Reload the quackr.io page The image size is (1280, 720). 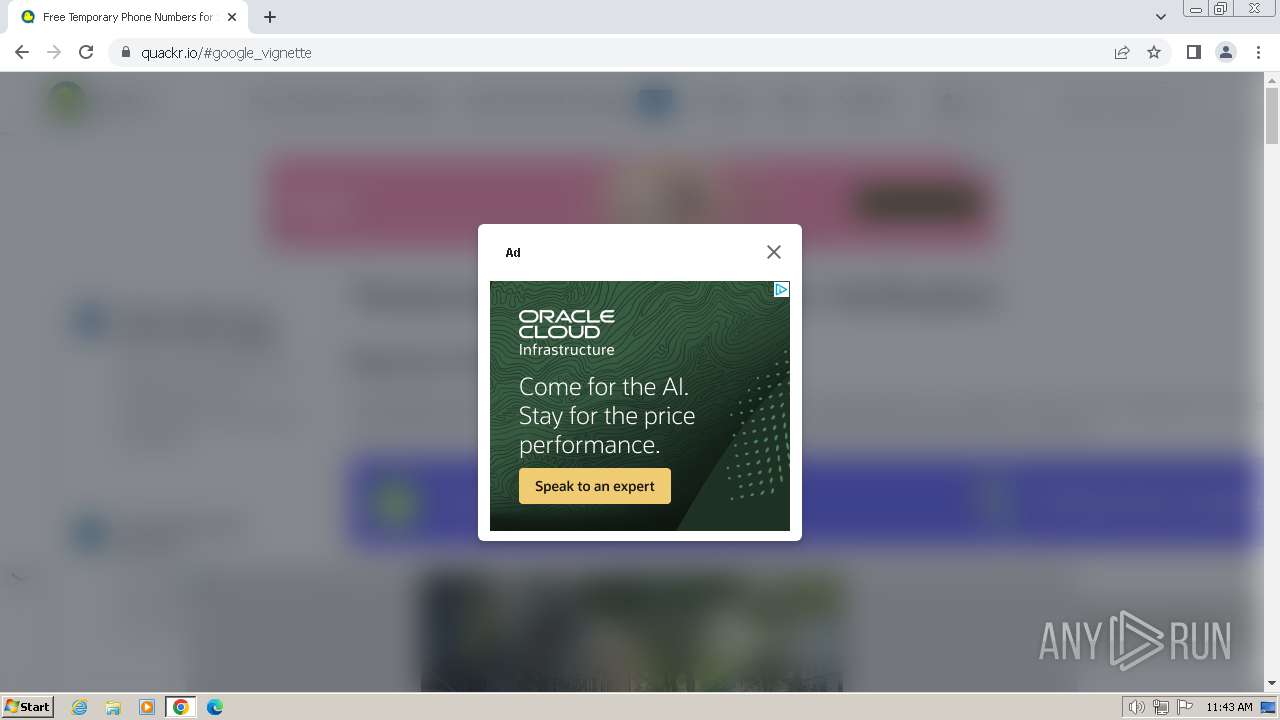[86, 52]
